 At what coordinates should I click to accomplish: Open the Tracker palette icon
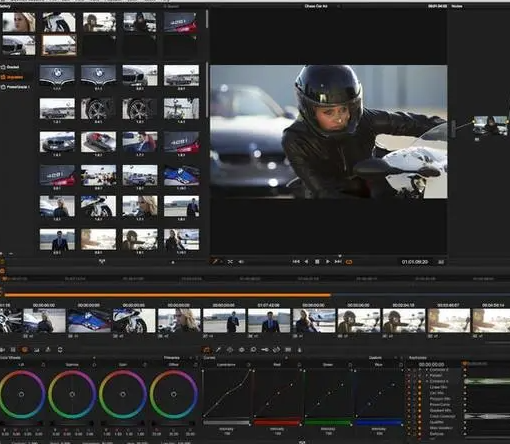pos(242,350)
